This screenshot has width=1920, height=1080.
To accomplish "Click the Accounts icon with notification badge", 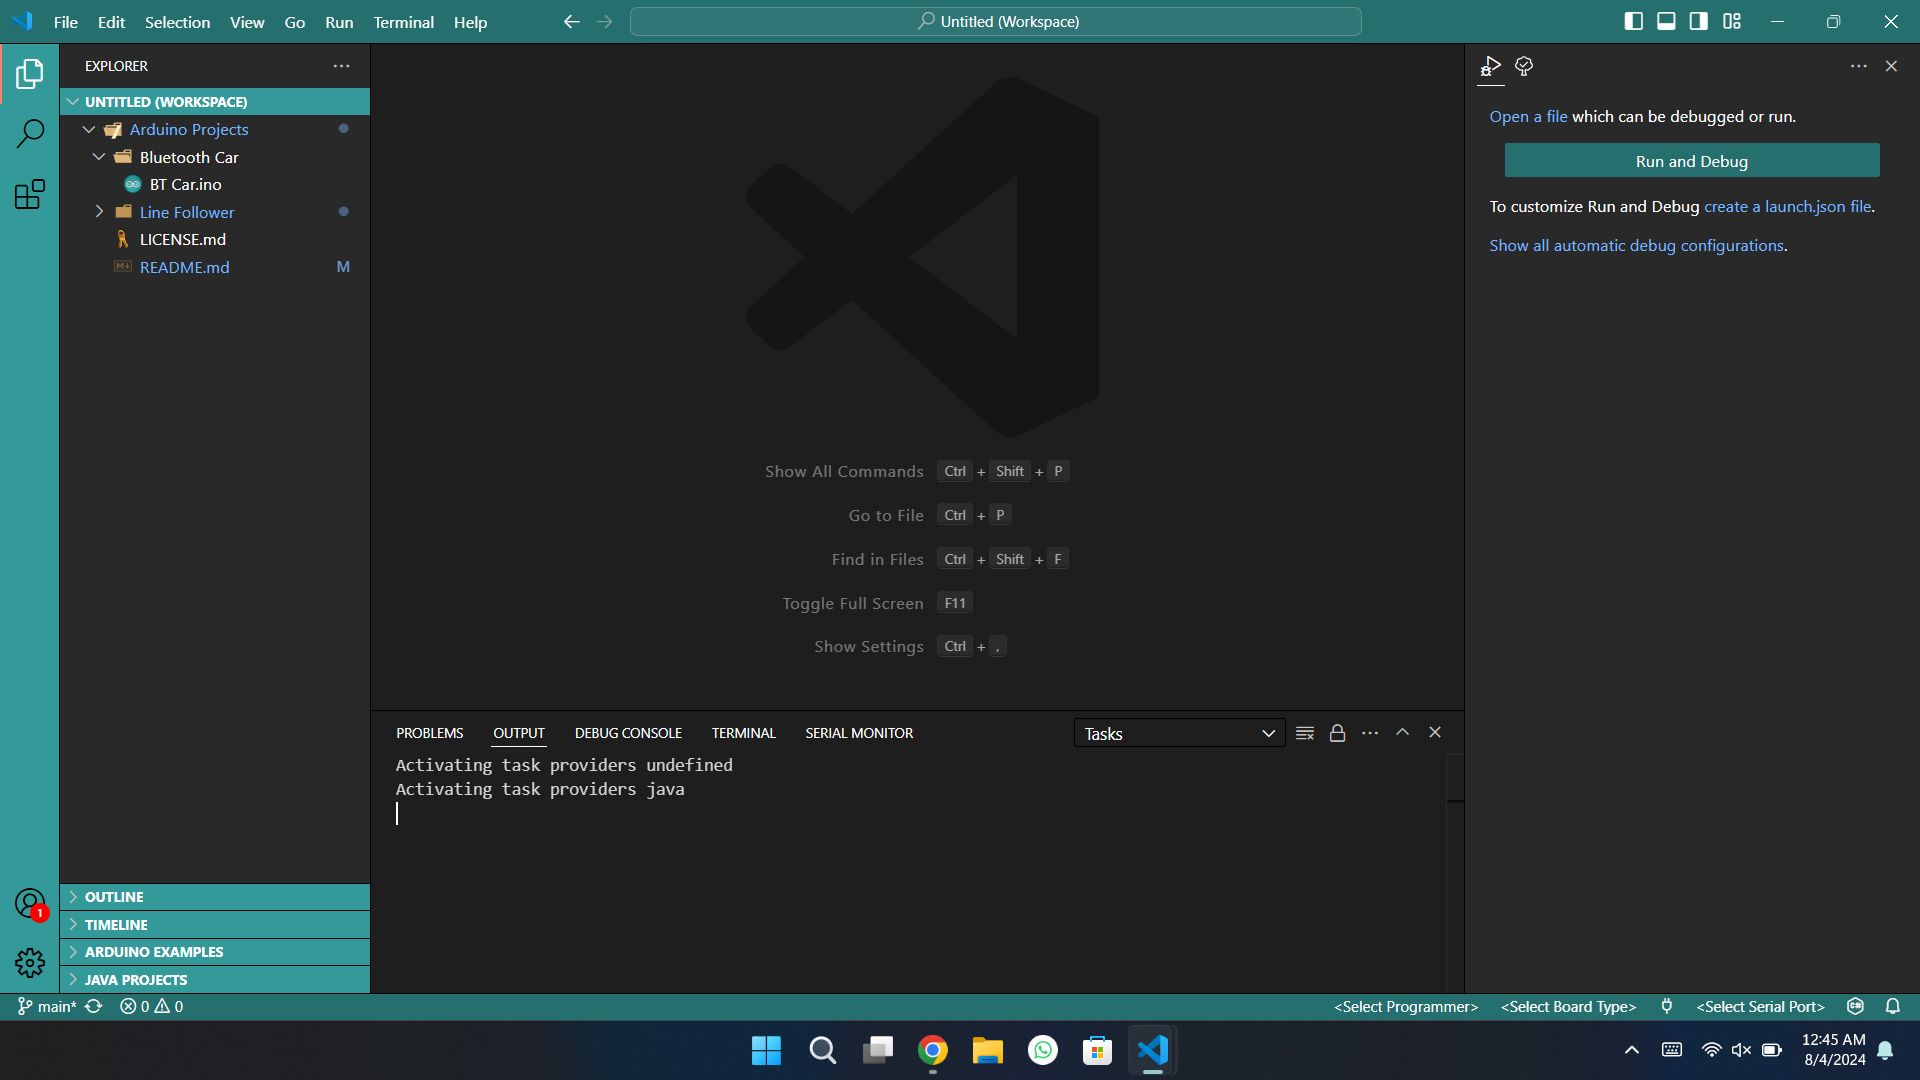I will [30, 904].
